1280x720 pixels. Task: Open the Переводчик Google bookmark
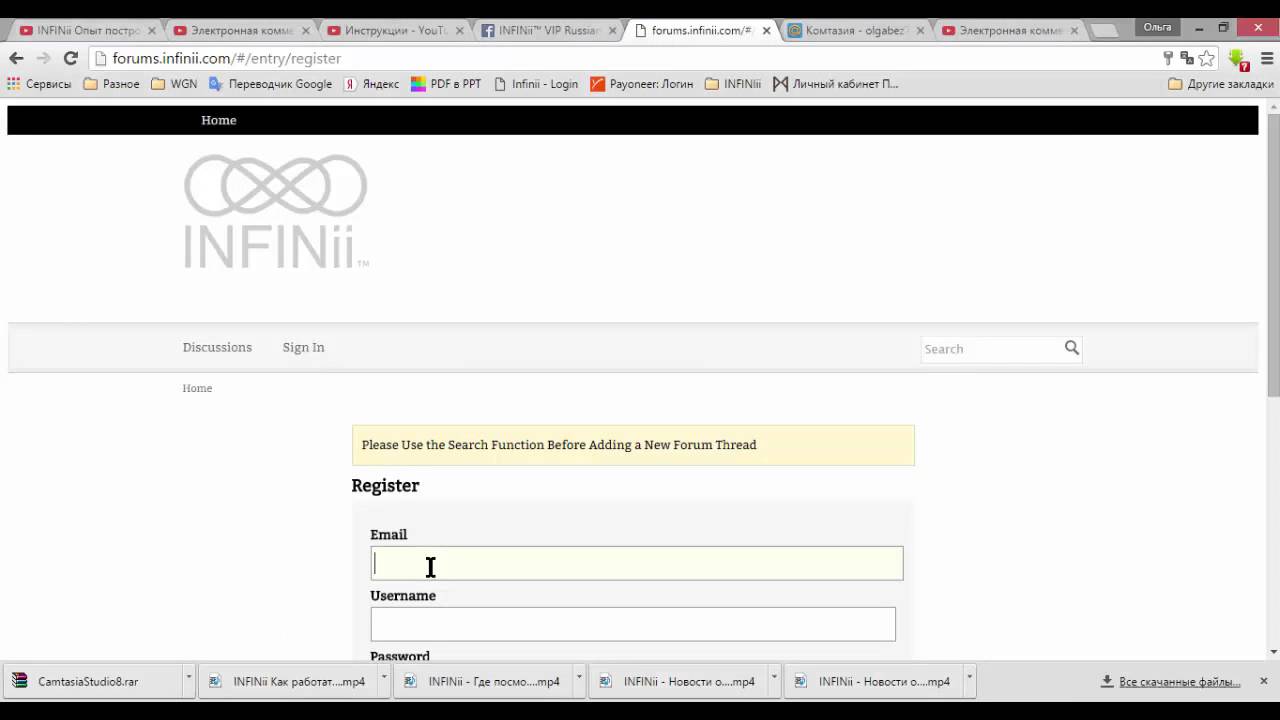coord(270,84)
